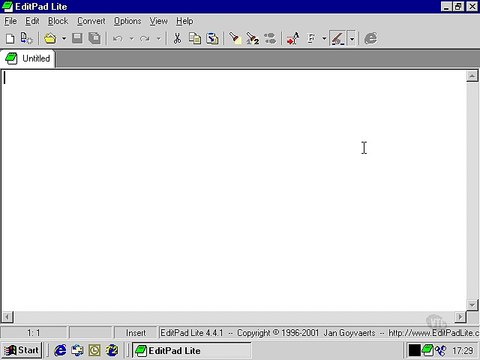Open the Help menu
Screen dimensions: 480x360
point(185,21)
